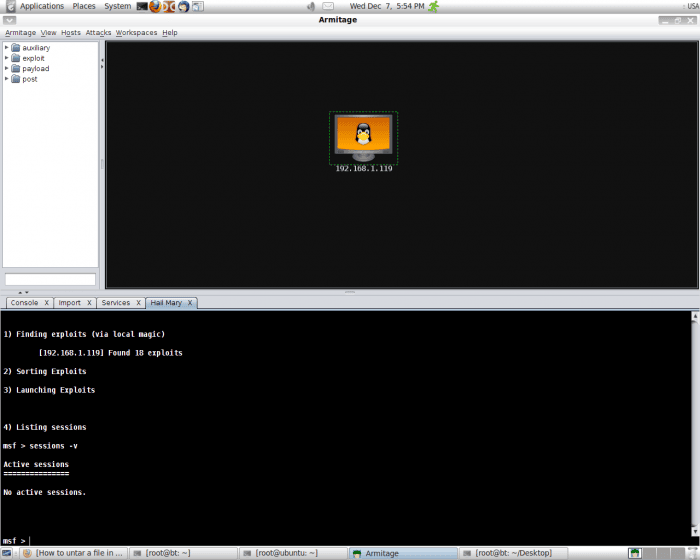Click the '3) Launching Exploits' line

click(x=49, y=390)
